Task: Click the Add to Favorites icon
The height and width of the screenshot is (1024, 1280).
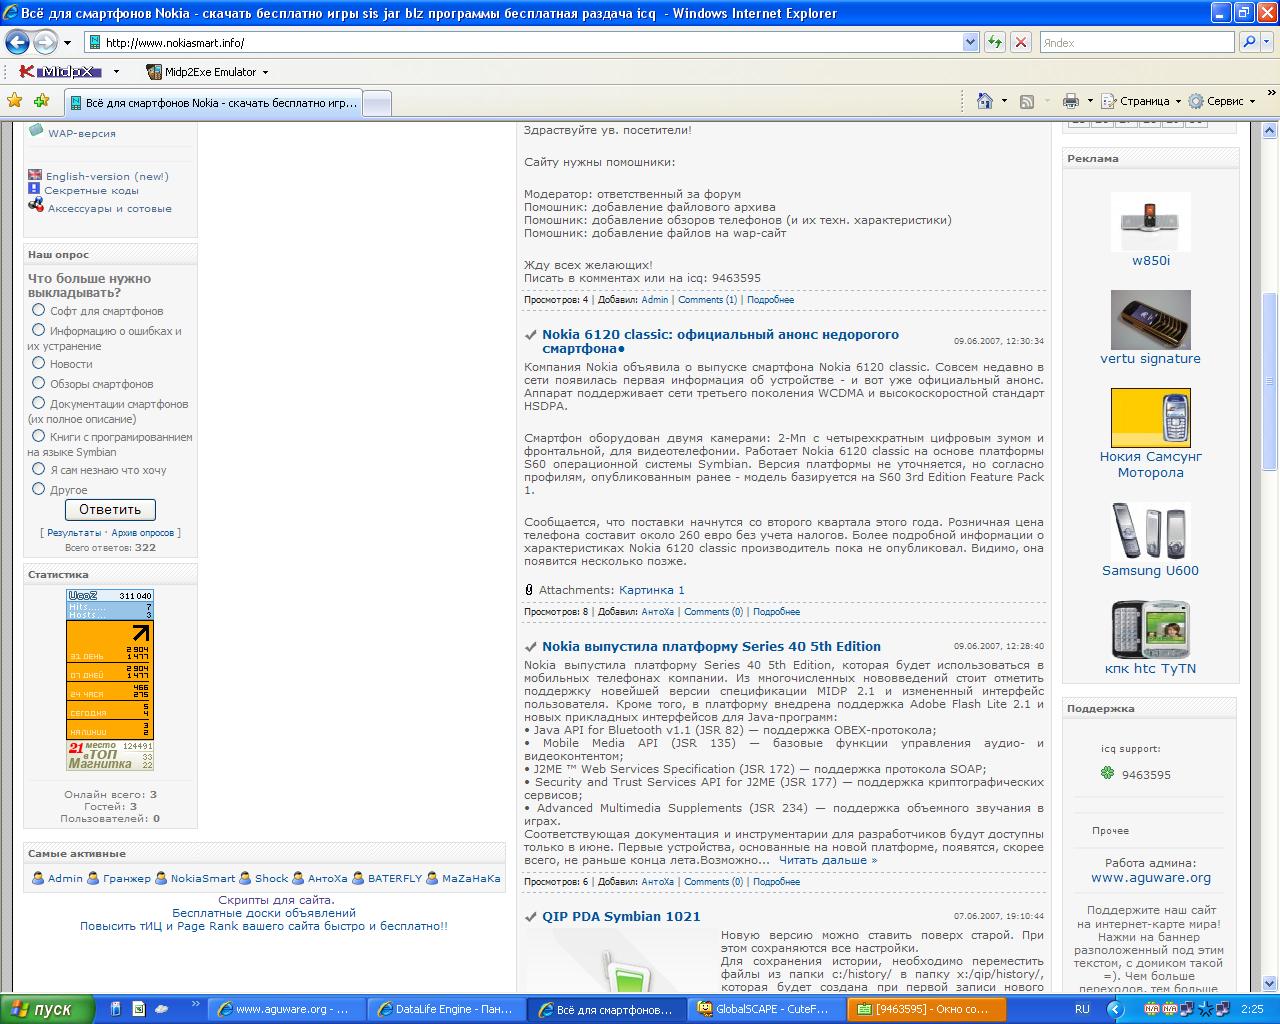Action: pos(41,101)
